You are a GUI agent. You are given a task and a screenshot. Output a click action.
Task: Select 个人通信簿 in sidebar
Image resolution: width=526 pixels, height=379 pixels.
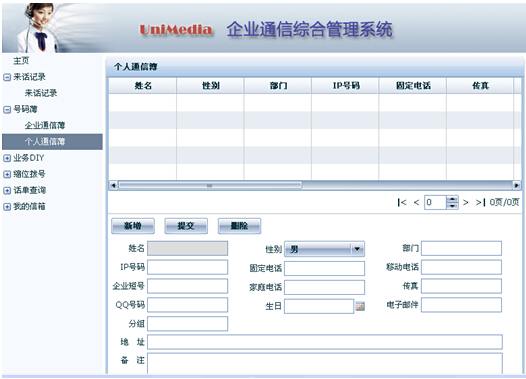[52, 142]
